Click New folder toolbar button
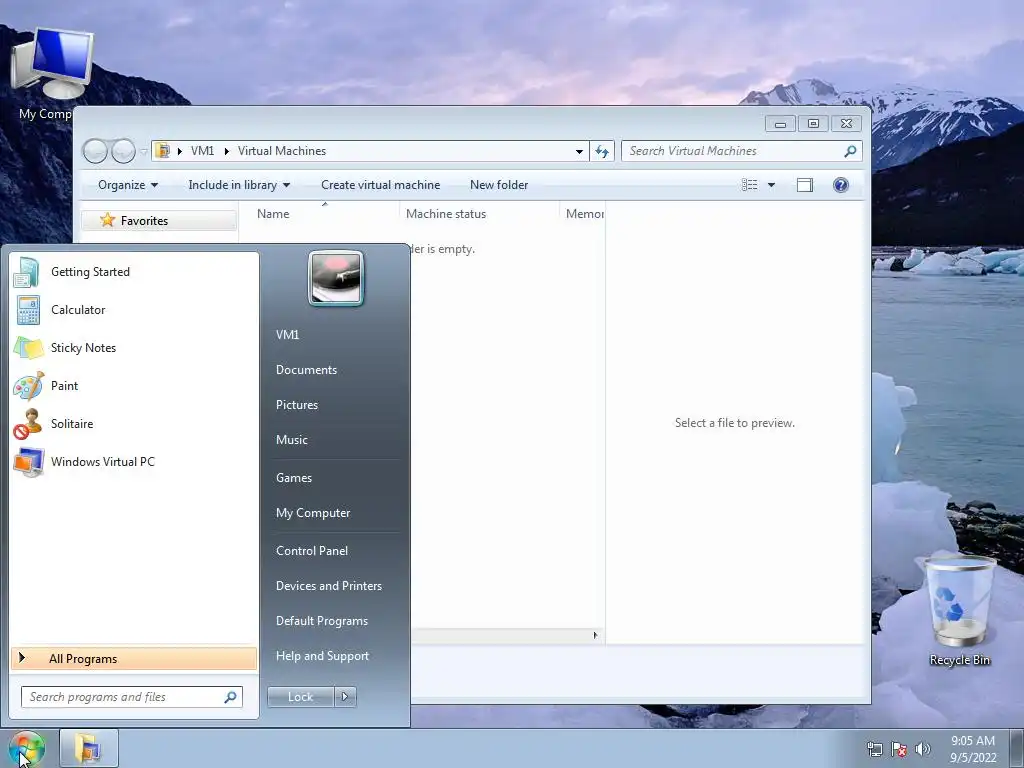This screenshot has width=1024, height=768. point(499,185)
